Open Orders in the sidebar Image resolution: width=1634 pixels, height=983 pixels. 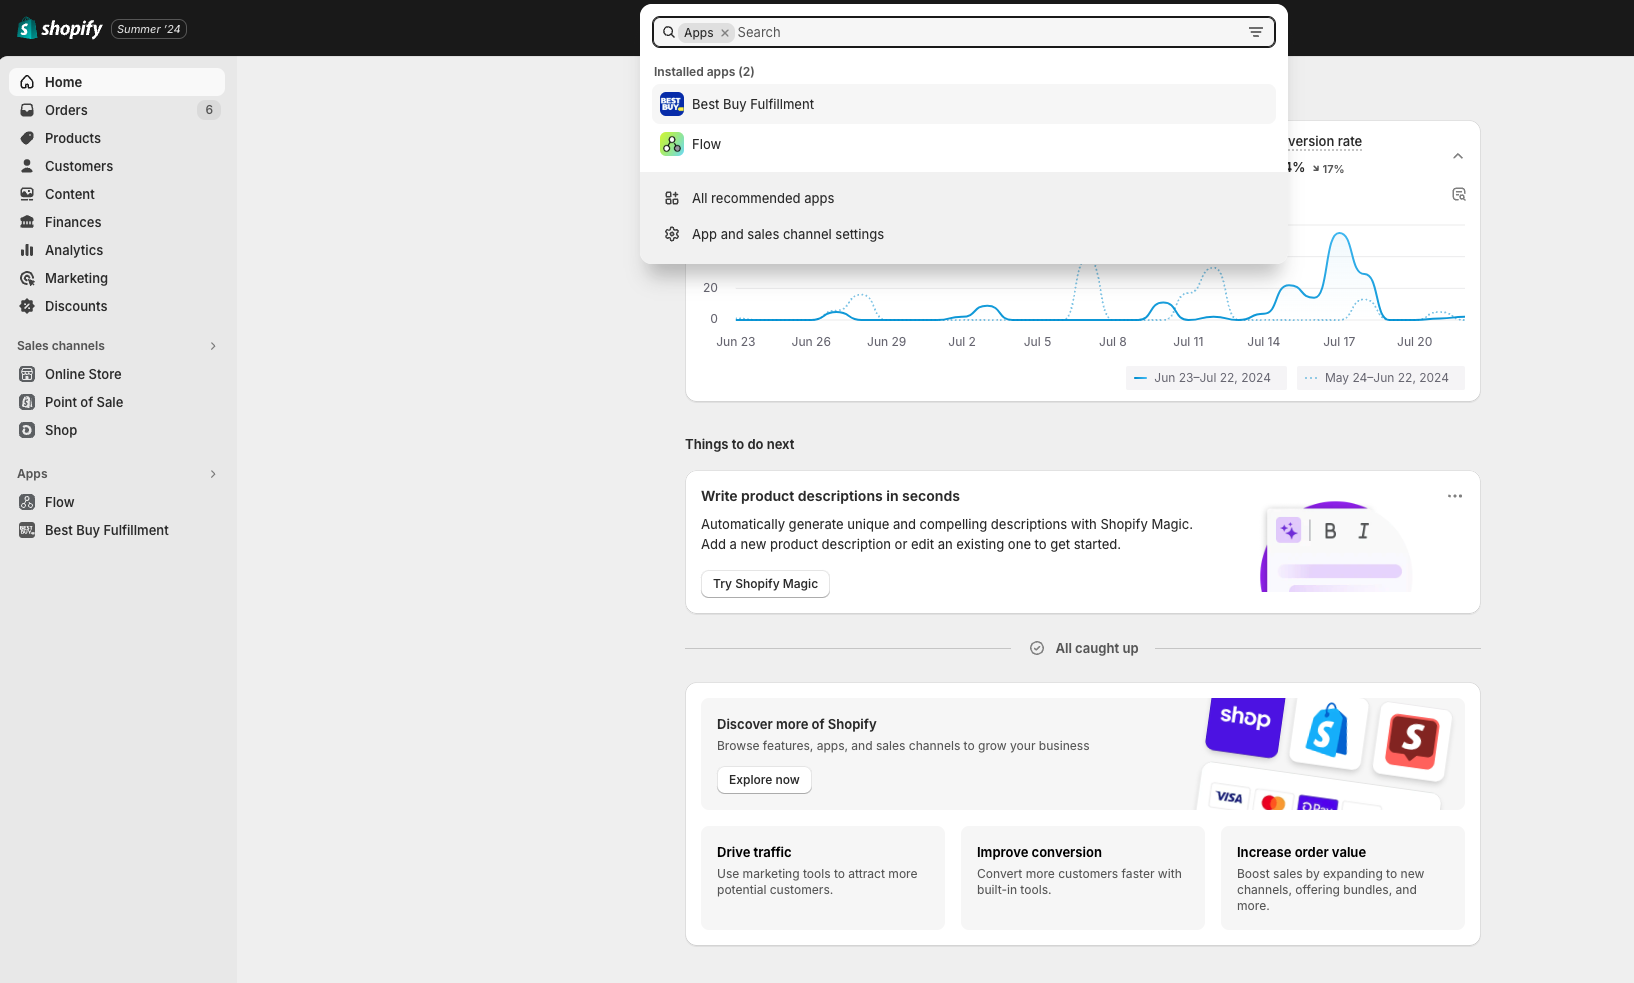coord(117,110)
